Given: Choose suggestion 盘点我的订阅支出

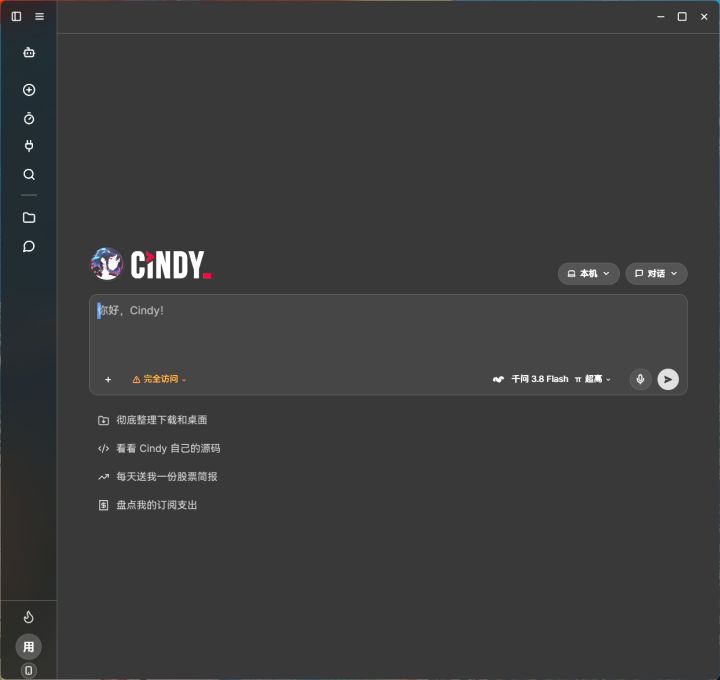Looking at the screenshot, I should pos(147,506).
